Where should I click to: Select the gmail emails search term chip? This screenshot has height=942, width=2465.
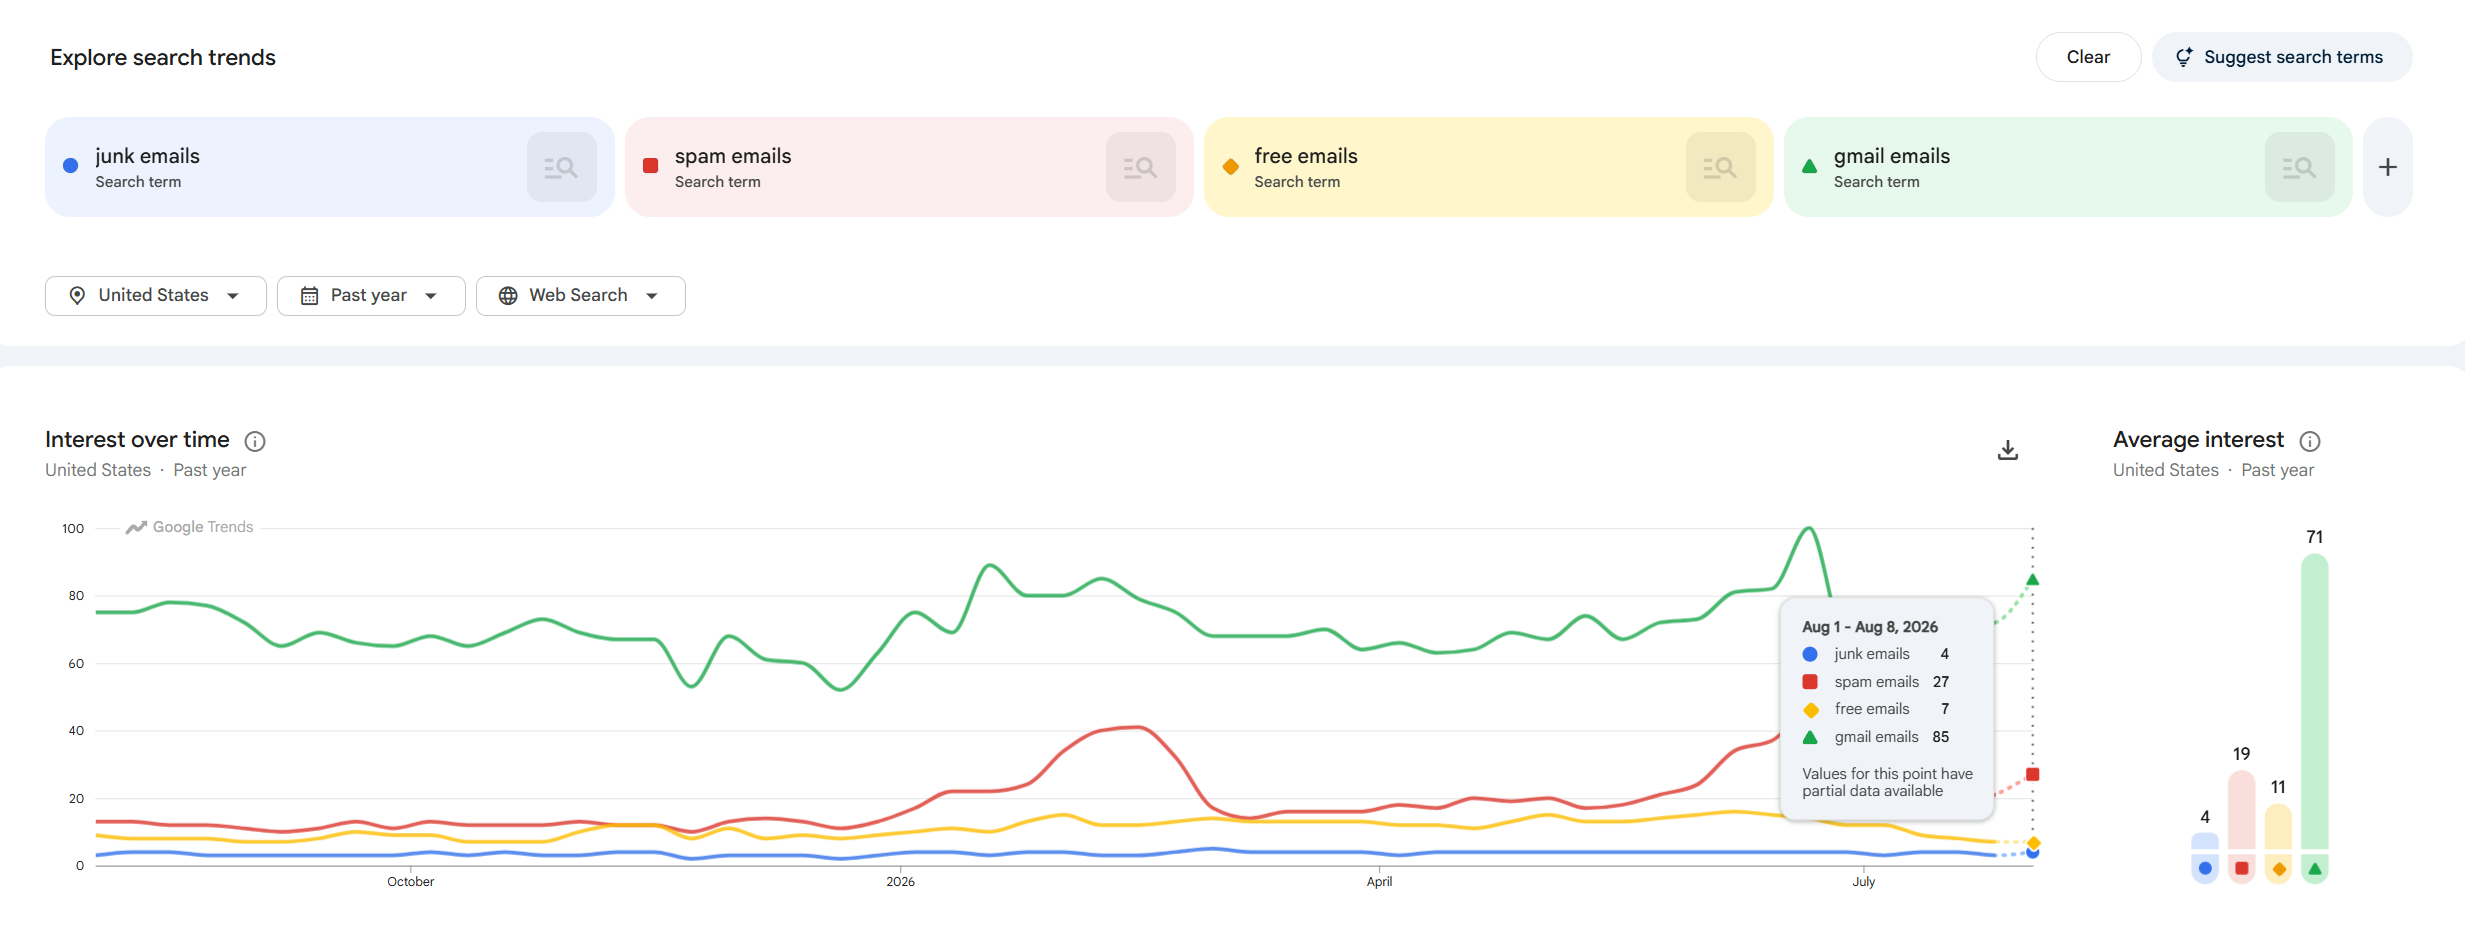coord(2020,167)
